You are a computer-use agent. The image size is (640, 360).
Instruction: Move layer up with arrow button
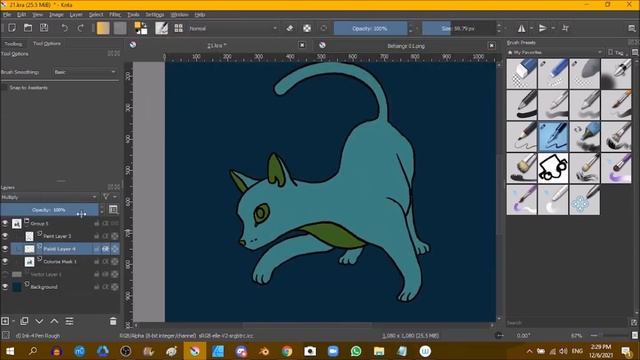(54, 321)
